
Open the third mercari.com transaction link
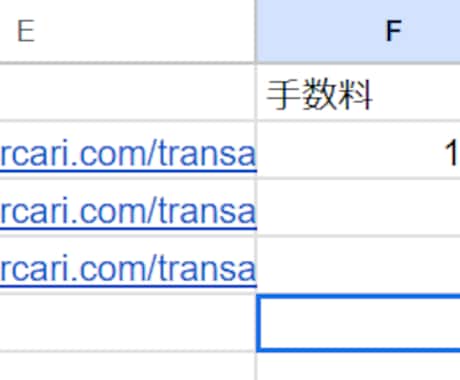(x=128, y=269)
